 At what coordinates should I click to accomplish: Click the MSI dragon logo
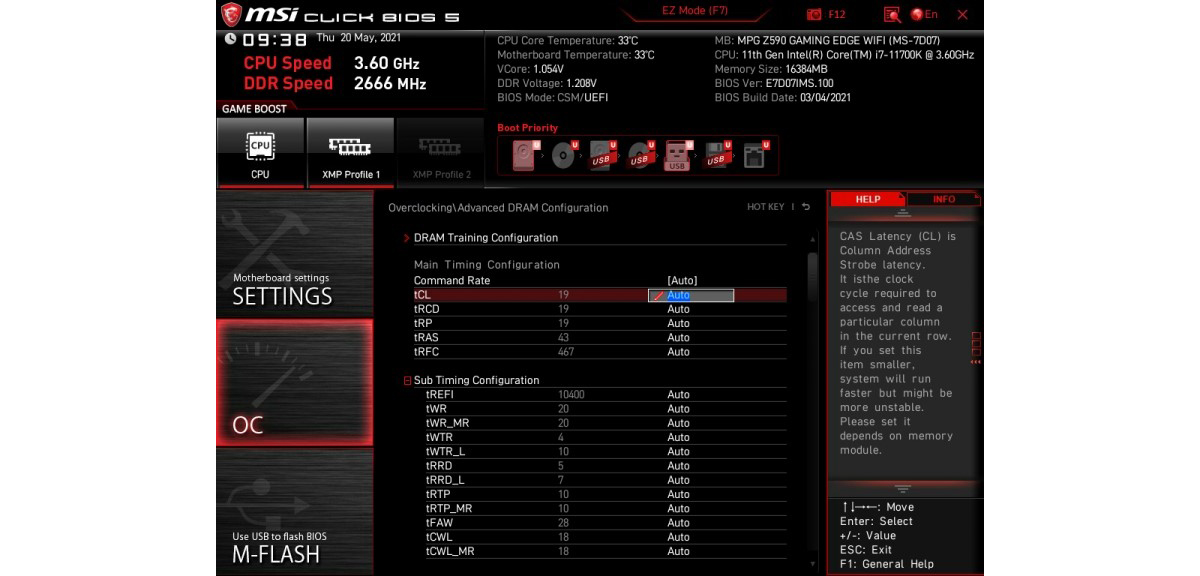pyautogui.click(x=231, y=14)
